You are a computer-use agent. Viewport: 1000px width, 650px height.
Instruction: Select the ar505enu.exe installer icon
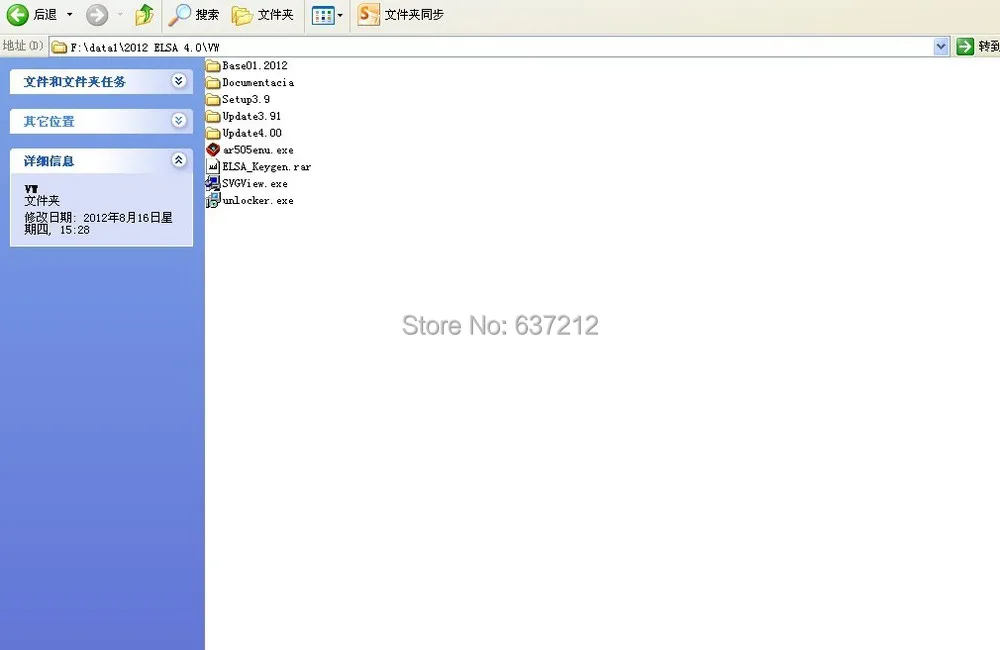coord(213,149)
